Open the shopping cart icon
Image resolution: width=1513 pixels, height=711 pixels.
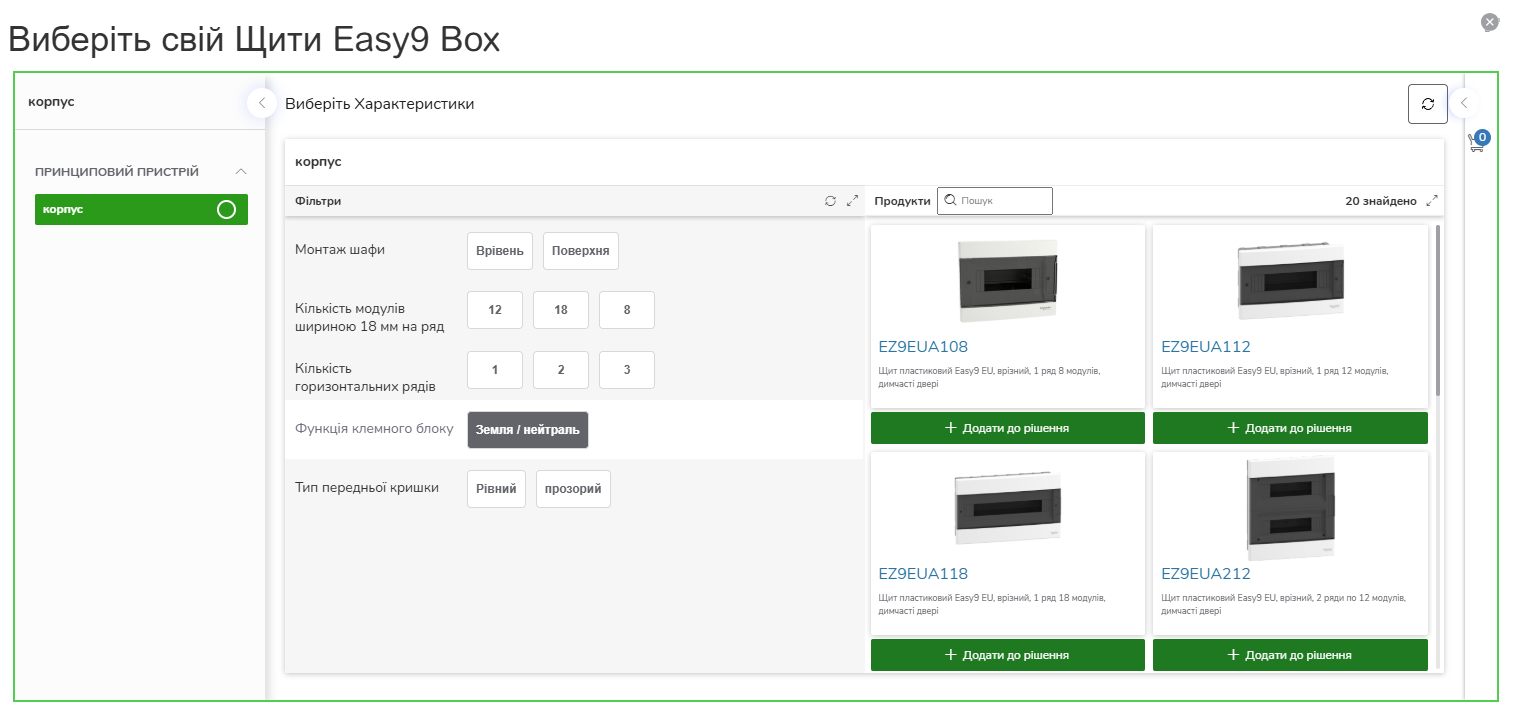point(1477,142)
